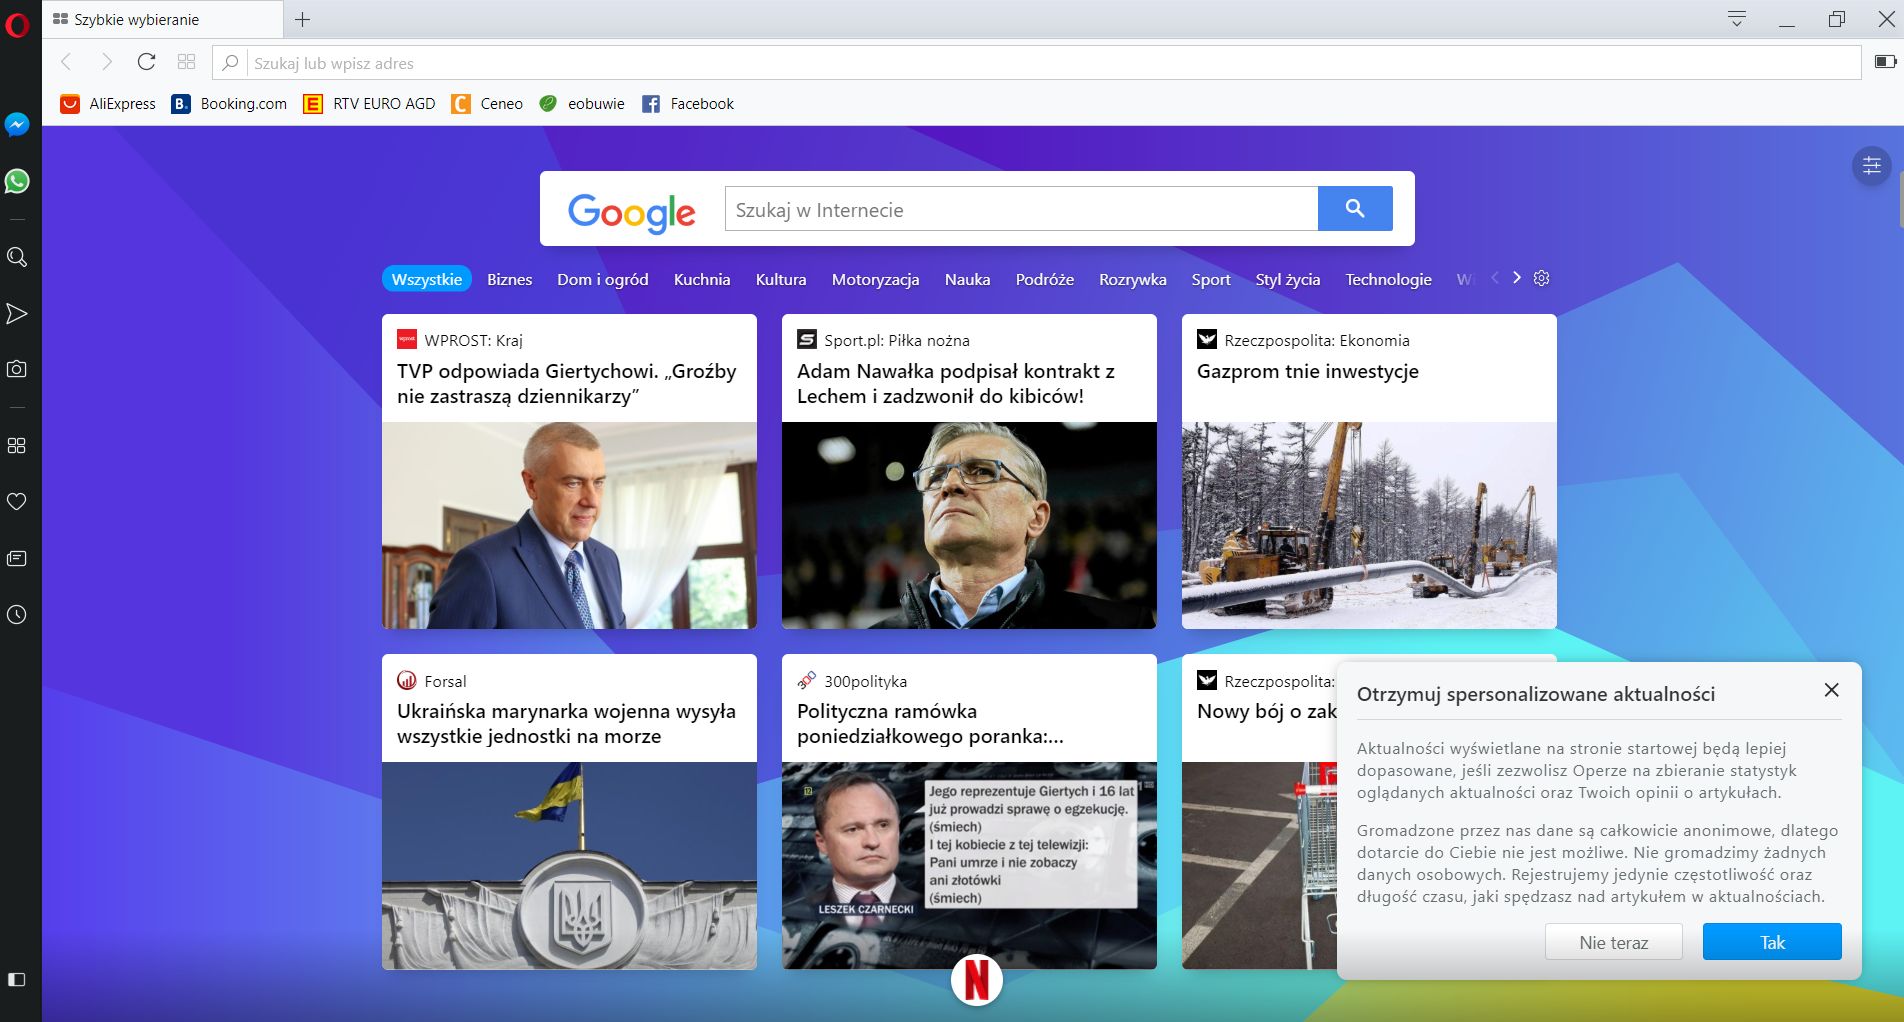Take a snapshot with the camera sidebar icon

[x=17, y=368]
